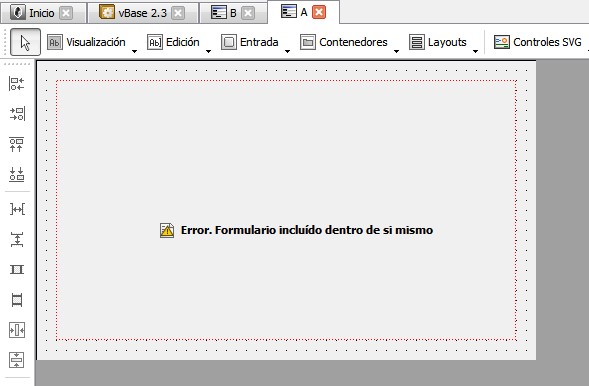
Task: Open Controles SVG toolbar item
Action: (538, 42)
